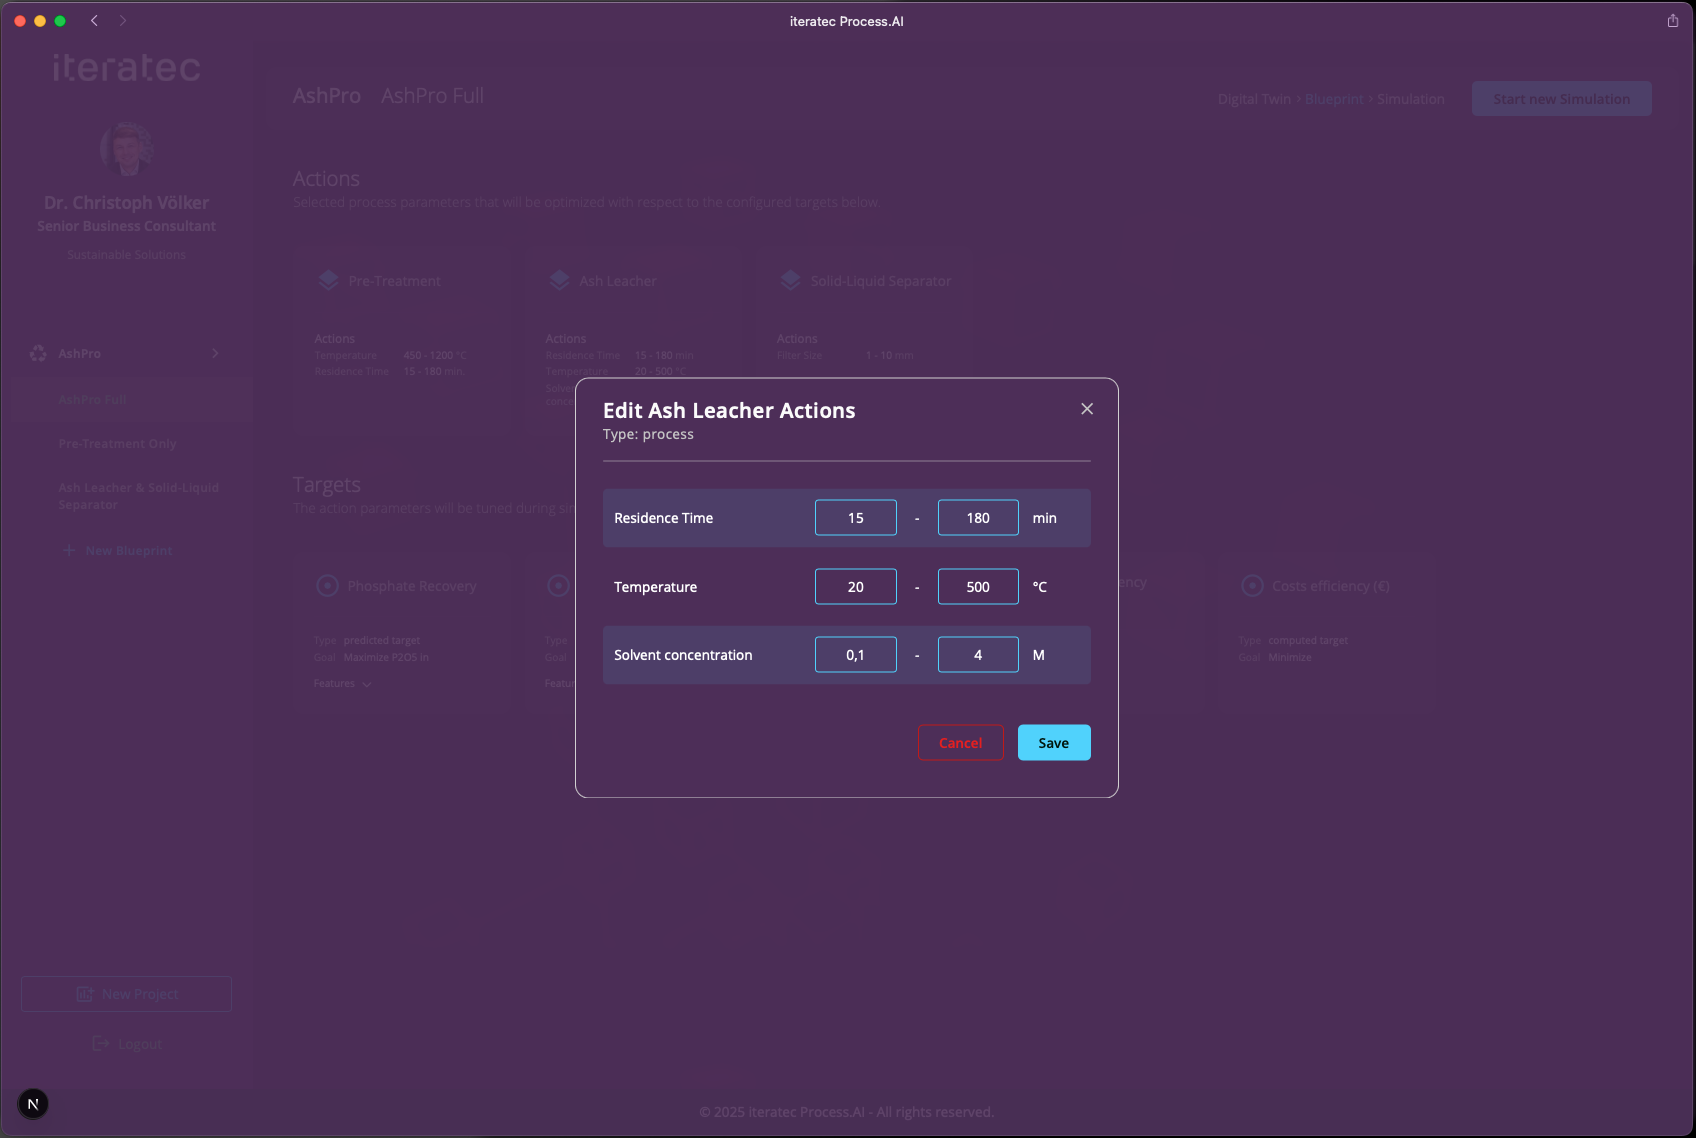Click the Solid-Liquid Separator layers icon
The width and height of the screenshot is (1696, 1138).
[x=790, y=281]
